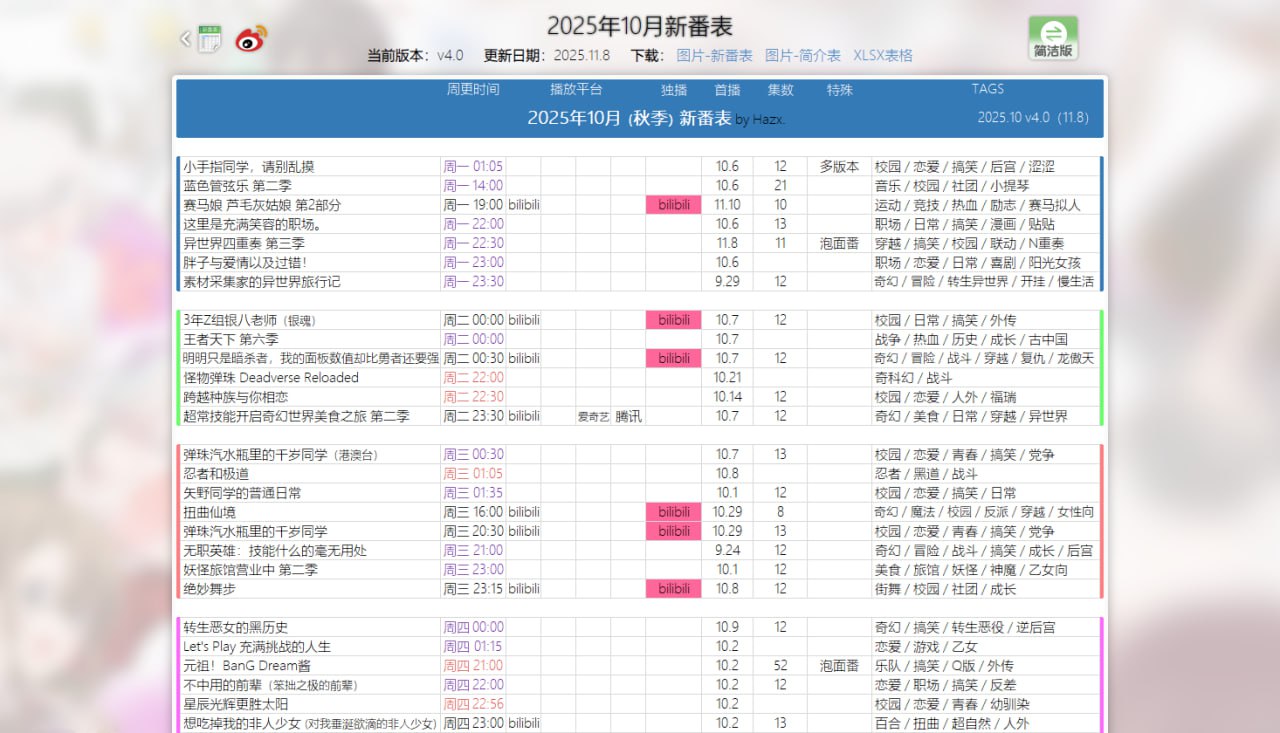This screenshot has height=733, width=1280.
Task: Select Let's Play 充满挑战的人生 title
Action: [256, 647]
